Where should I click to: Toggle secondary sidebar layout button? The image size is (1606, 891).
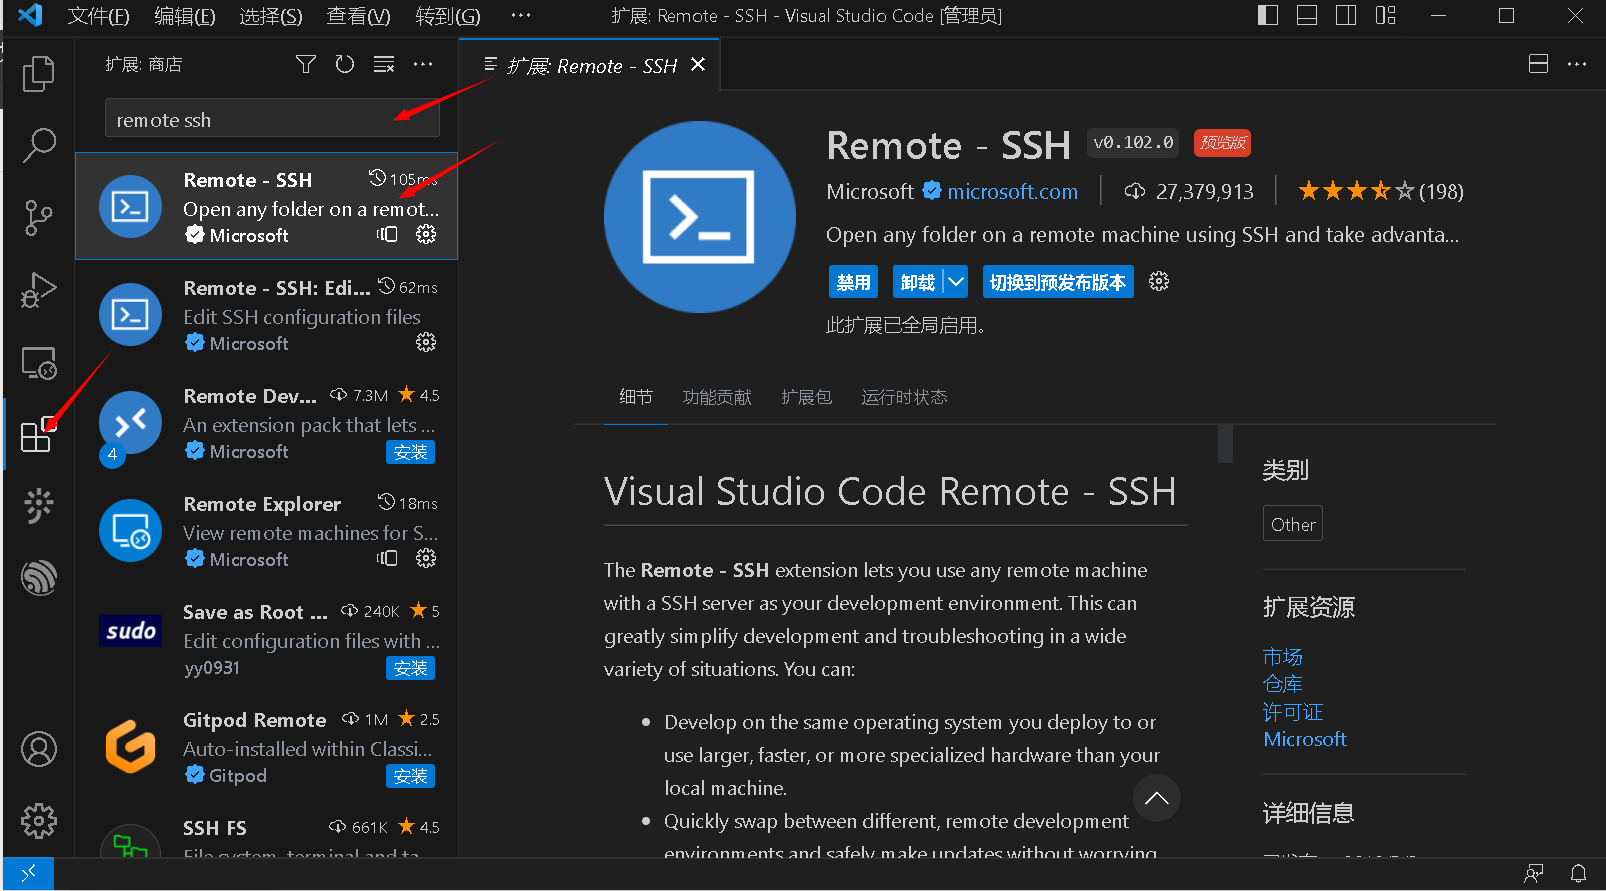1346,15
